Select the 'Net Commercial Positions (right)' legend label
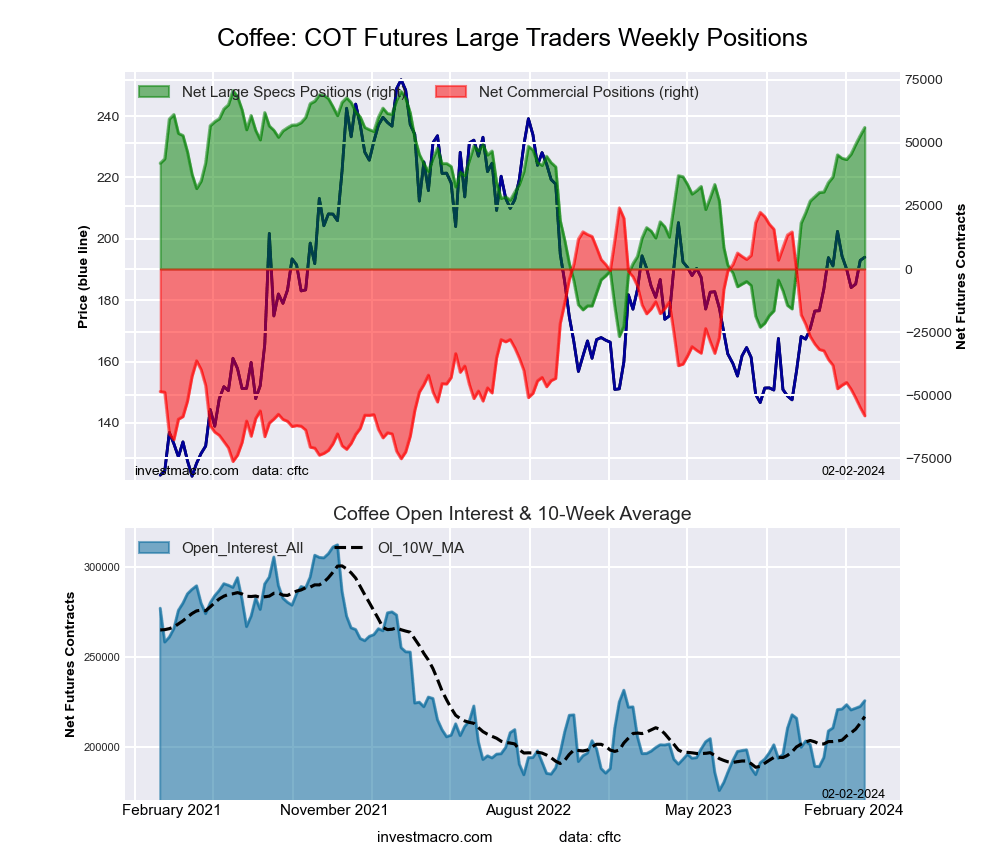 (588, 92)
